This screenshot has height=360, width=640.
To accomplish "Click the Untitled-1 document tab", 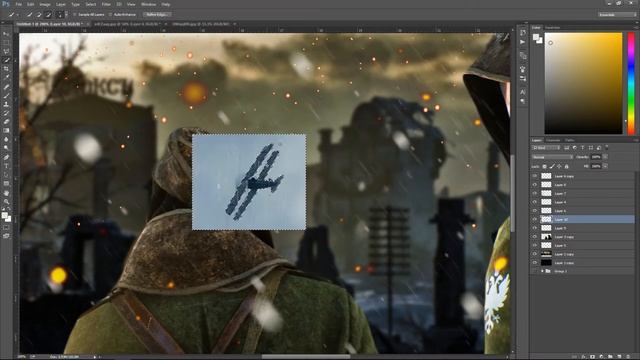I will [x=51, y=24].
